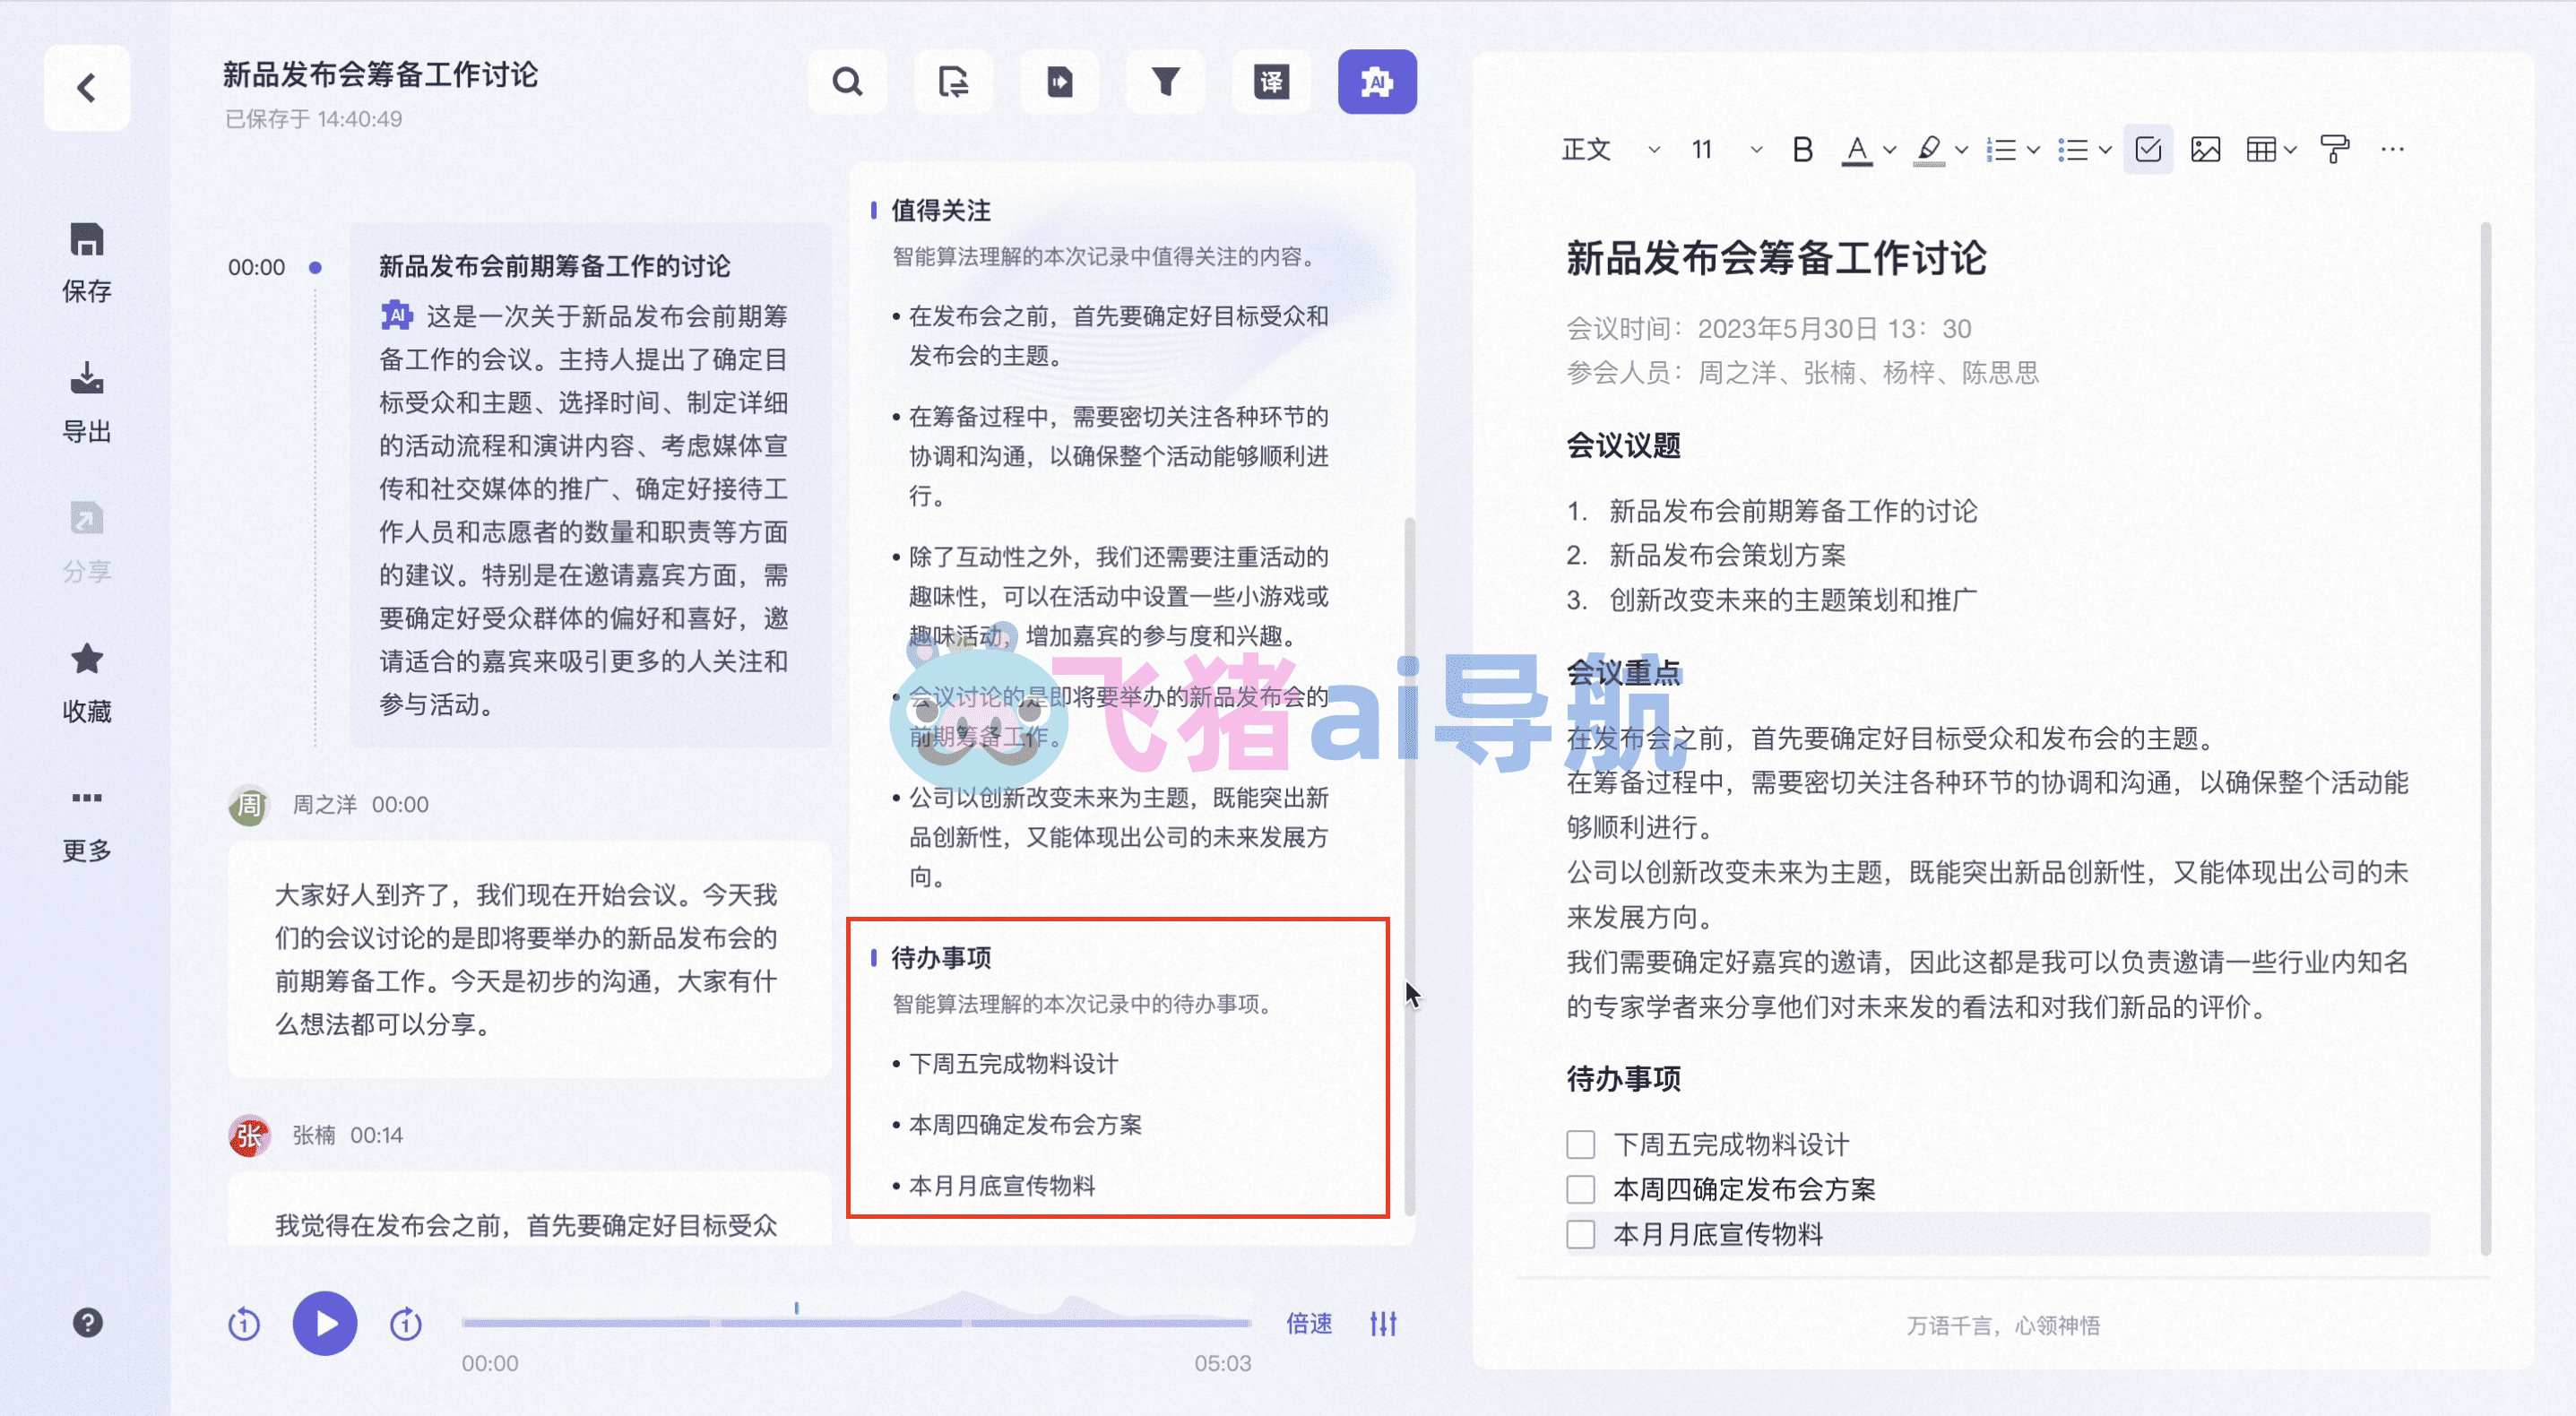2576x1416 pixels.
Task: Click the notes editor vertical scrollbar
Action: [2486, 739]
